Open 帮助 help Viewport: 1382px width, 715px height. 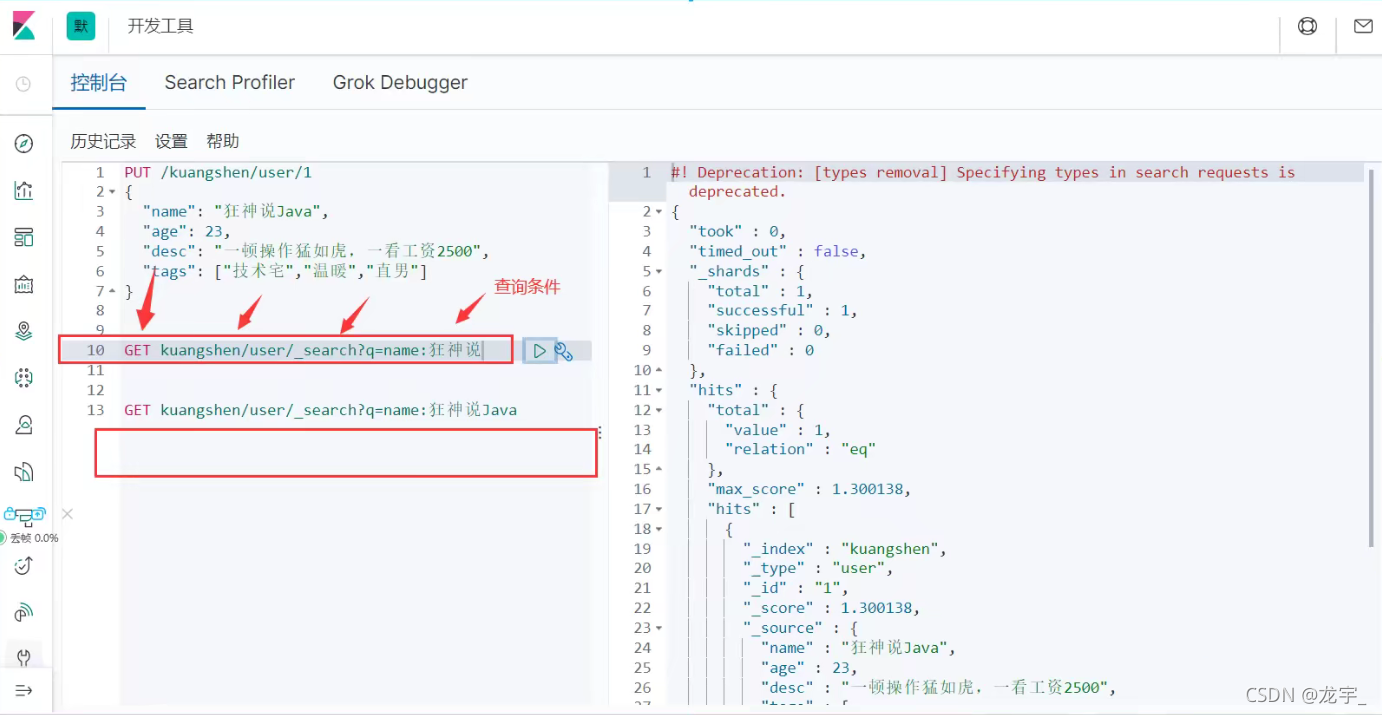223,141
